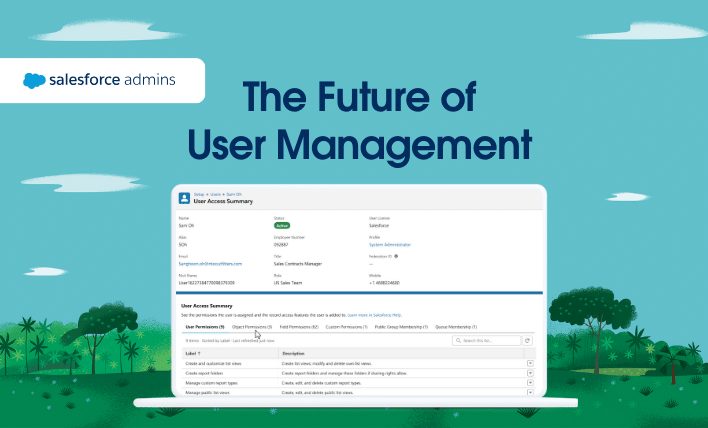Click the Setup breadcrumb link

199,194
